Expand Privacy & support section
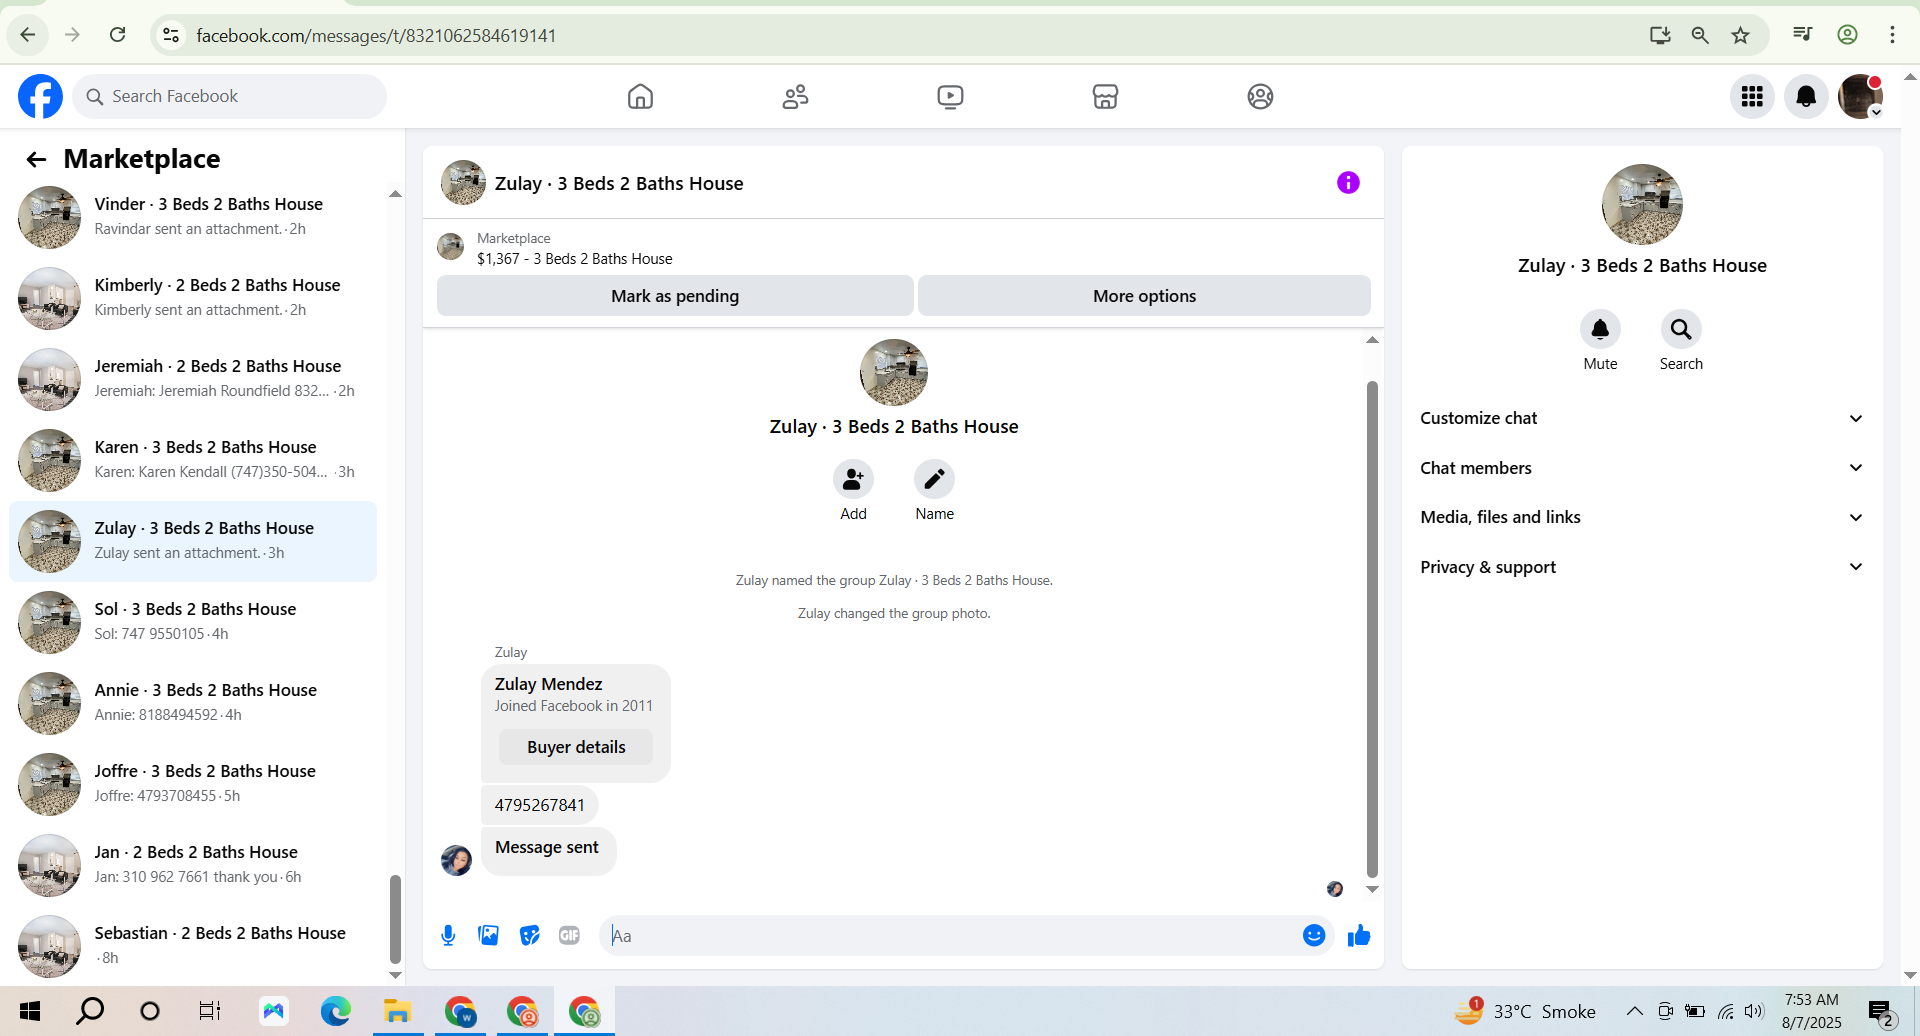 1642,567
